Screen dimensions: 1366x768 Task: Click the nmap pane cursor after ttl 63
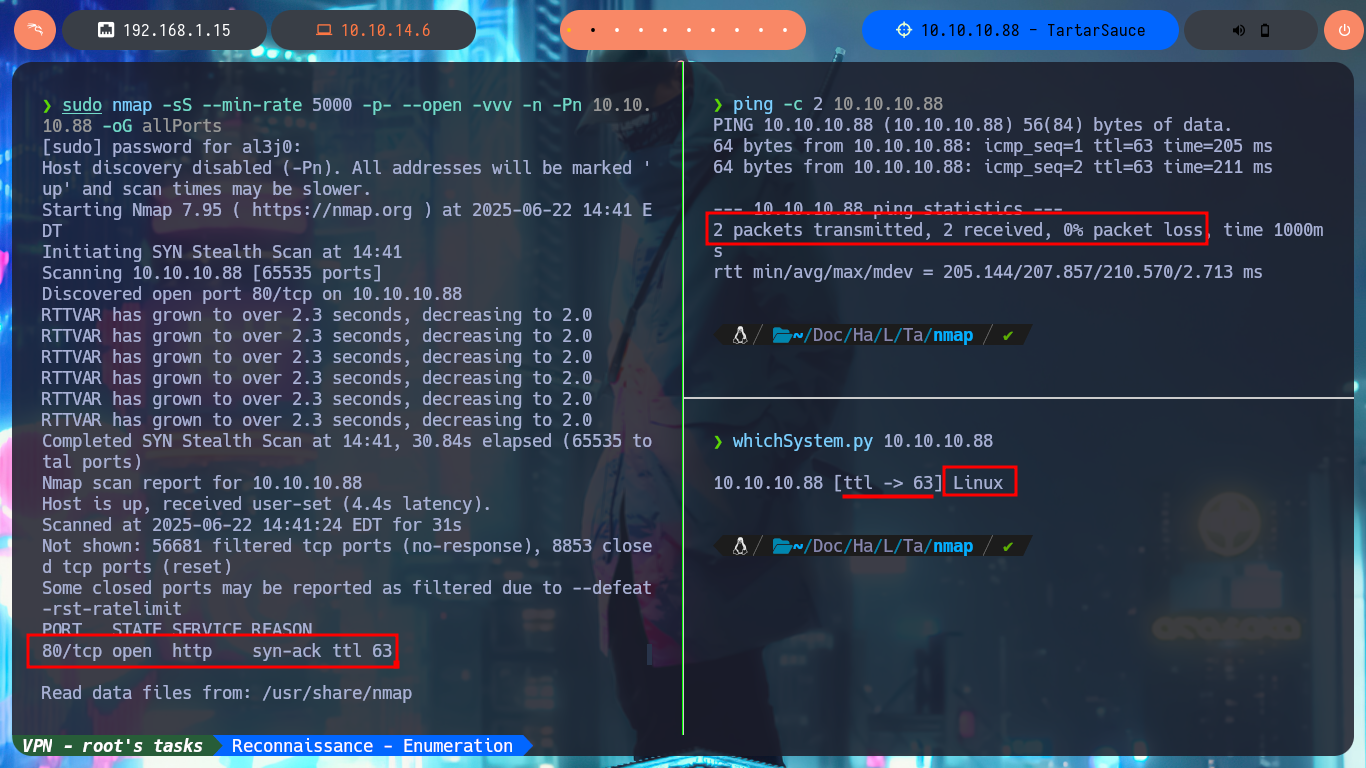point(649,654)
